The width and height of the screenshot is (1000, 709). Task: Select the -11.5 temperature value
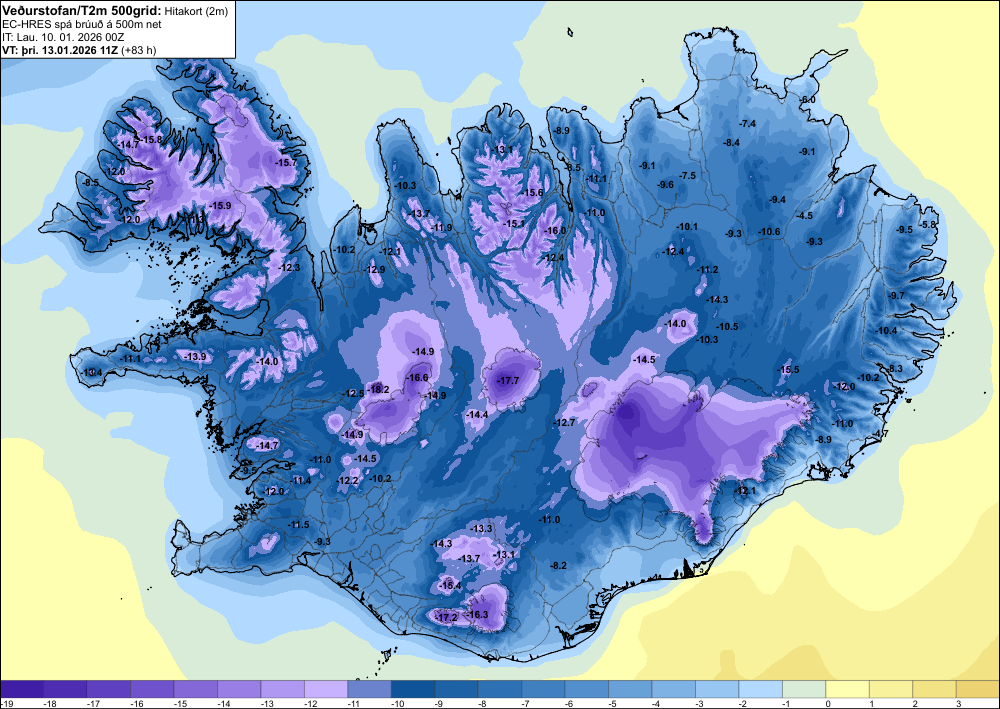point(298,524)
